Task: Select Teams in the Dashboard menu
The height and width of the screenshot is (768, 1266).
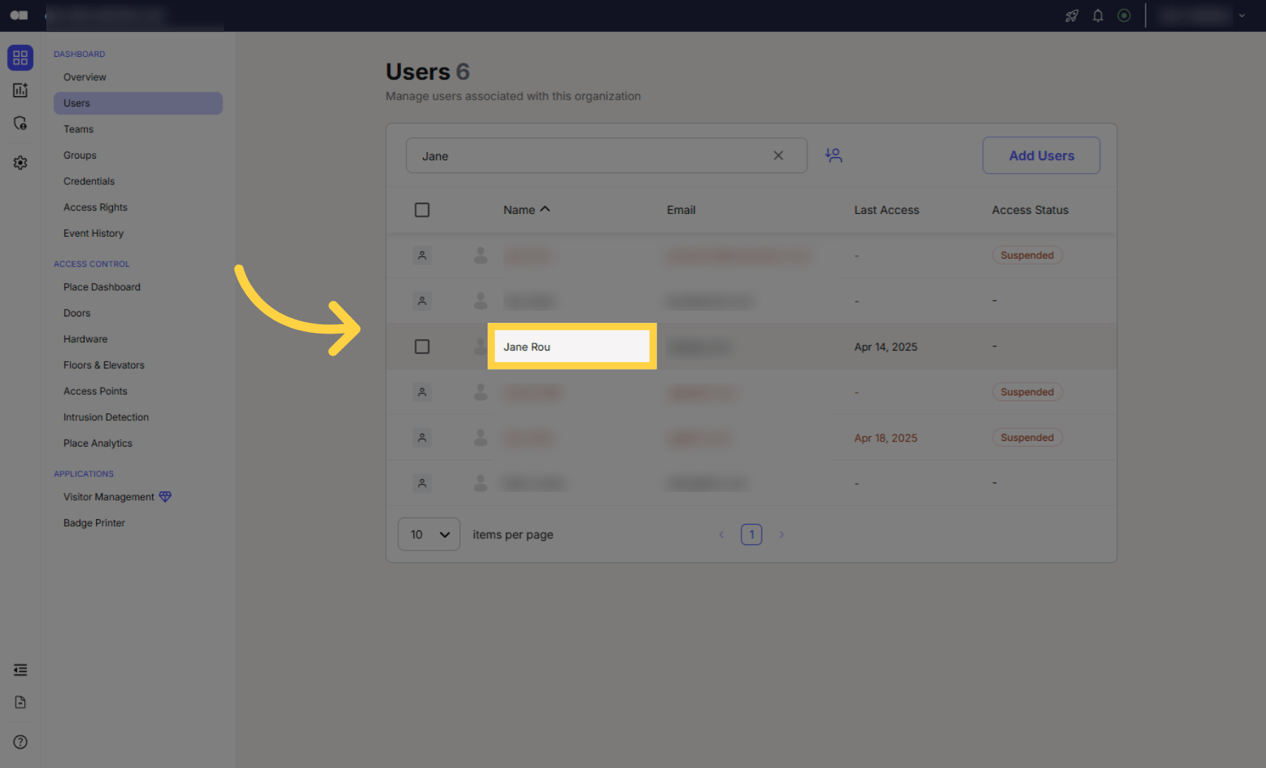Action: coord(78,129)
